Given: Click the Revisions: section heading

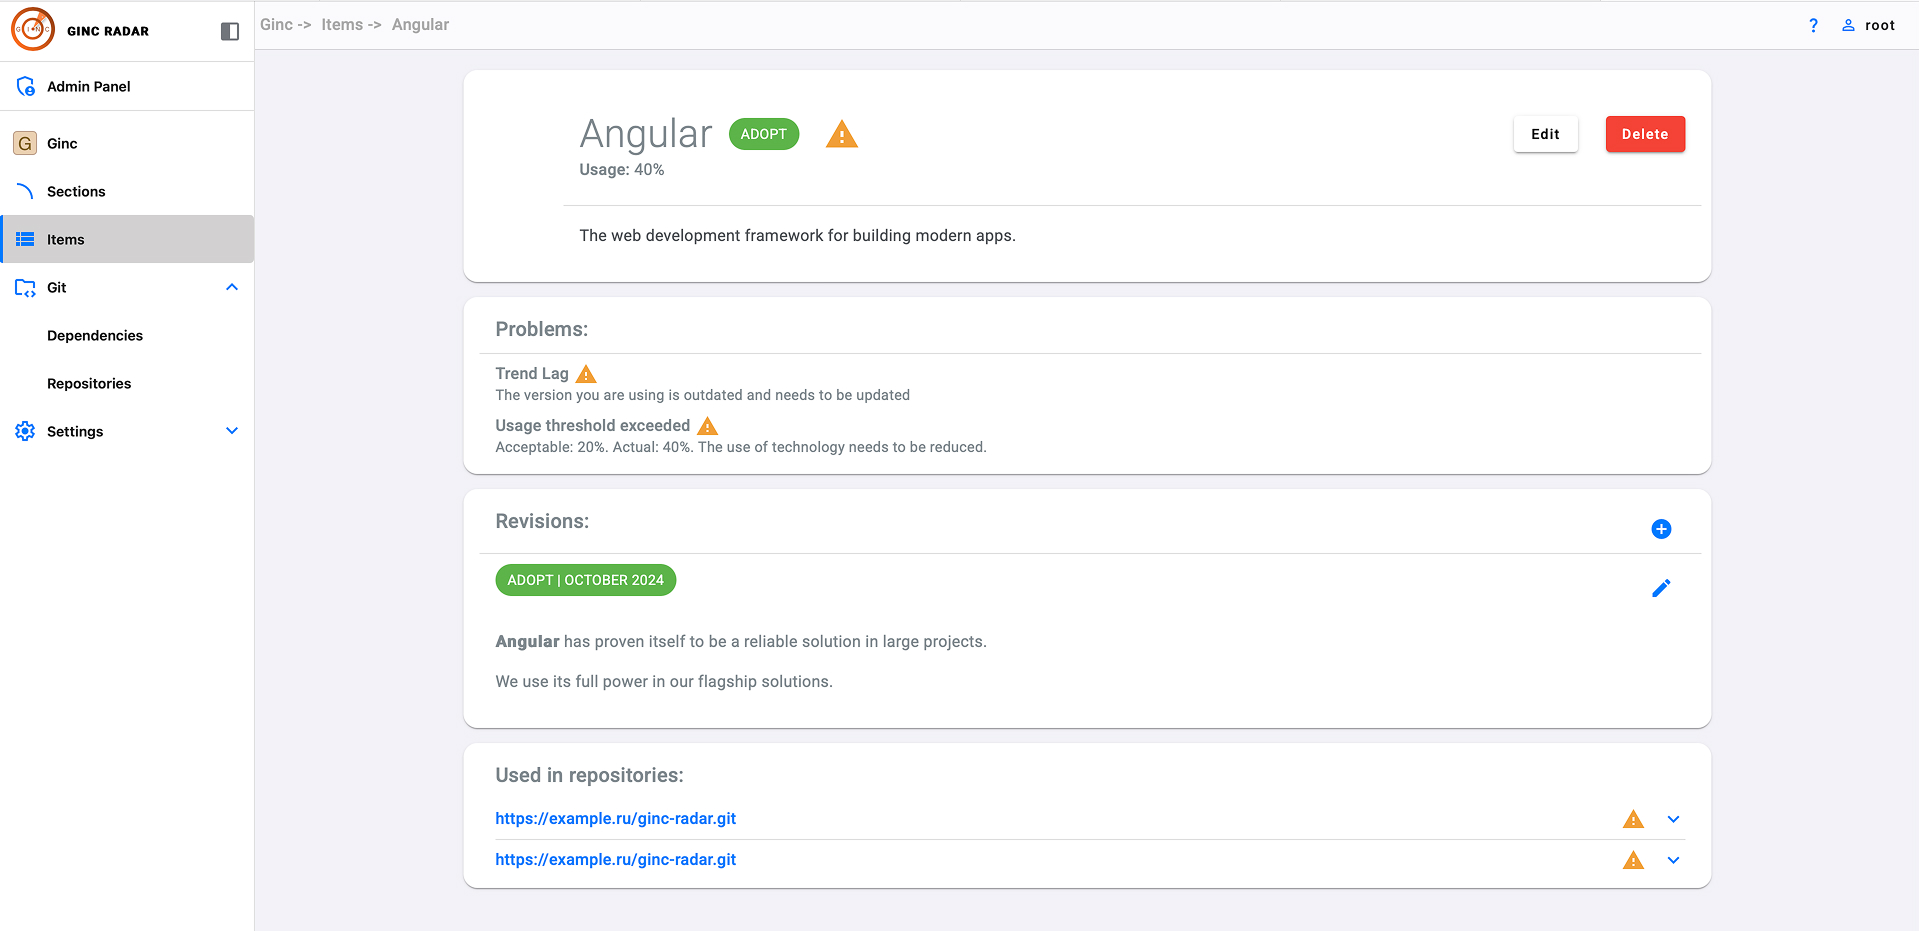Looking at the screenshot, I should [542, 521].
